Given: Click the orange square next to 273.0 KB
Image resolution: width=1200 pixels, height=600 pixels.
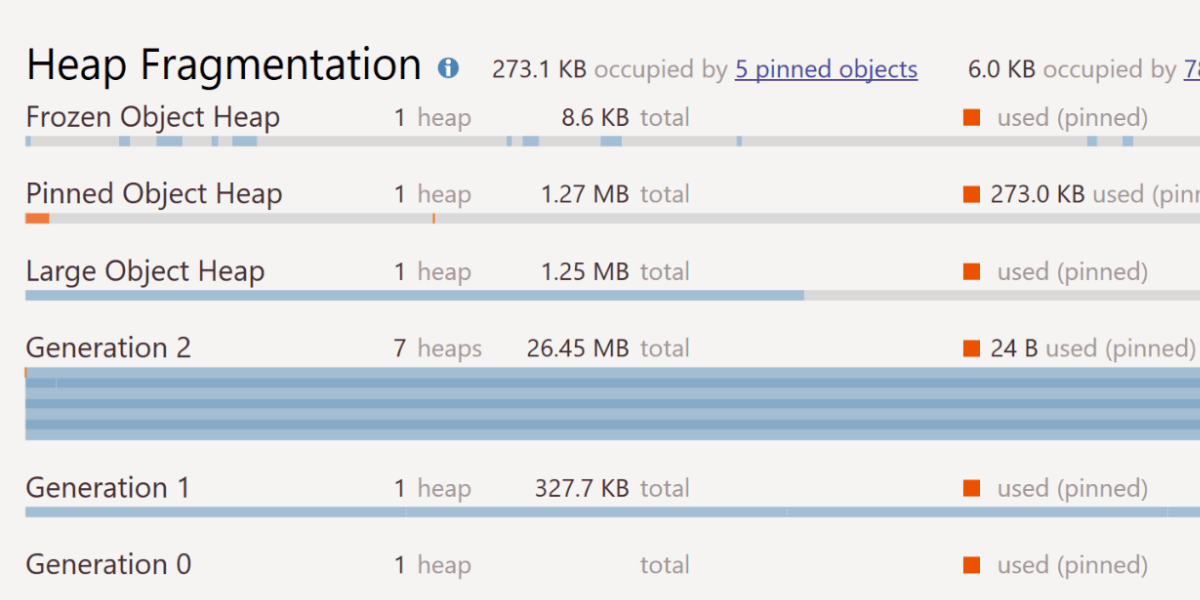Looking at the screenshot, I should point(971,194).
